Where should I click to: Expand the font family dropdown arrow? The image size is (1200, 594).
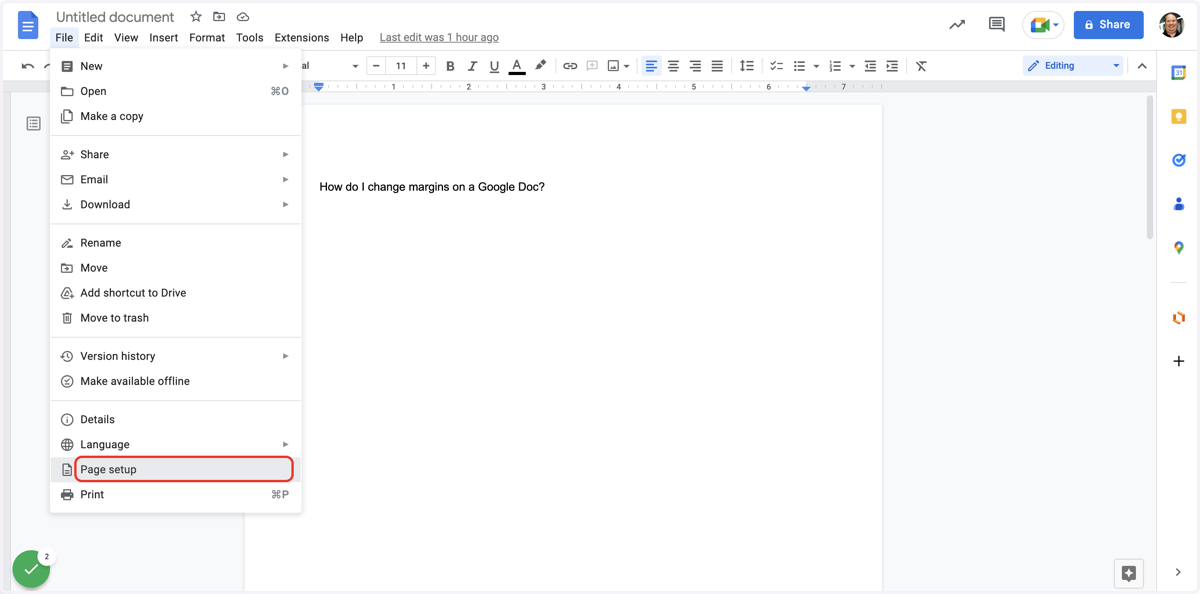pos(355,67)
